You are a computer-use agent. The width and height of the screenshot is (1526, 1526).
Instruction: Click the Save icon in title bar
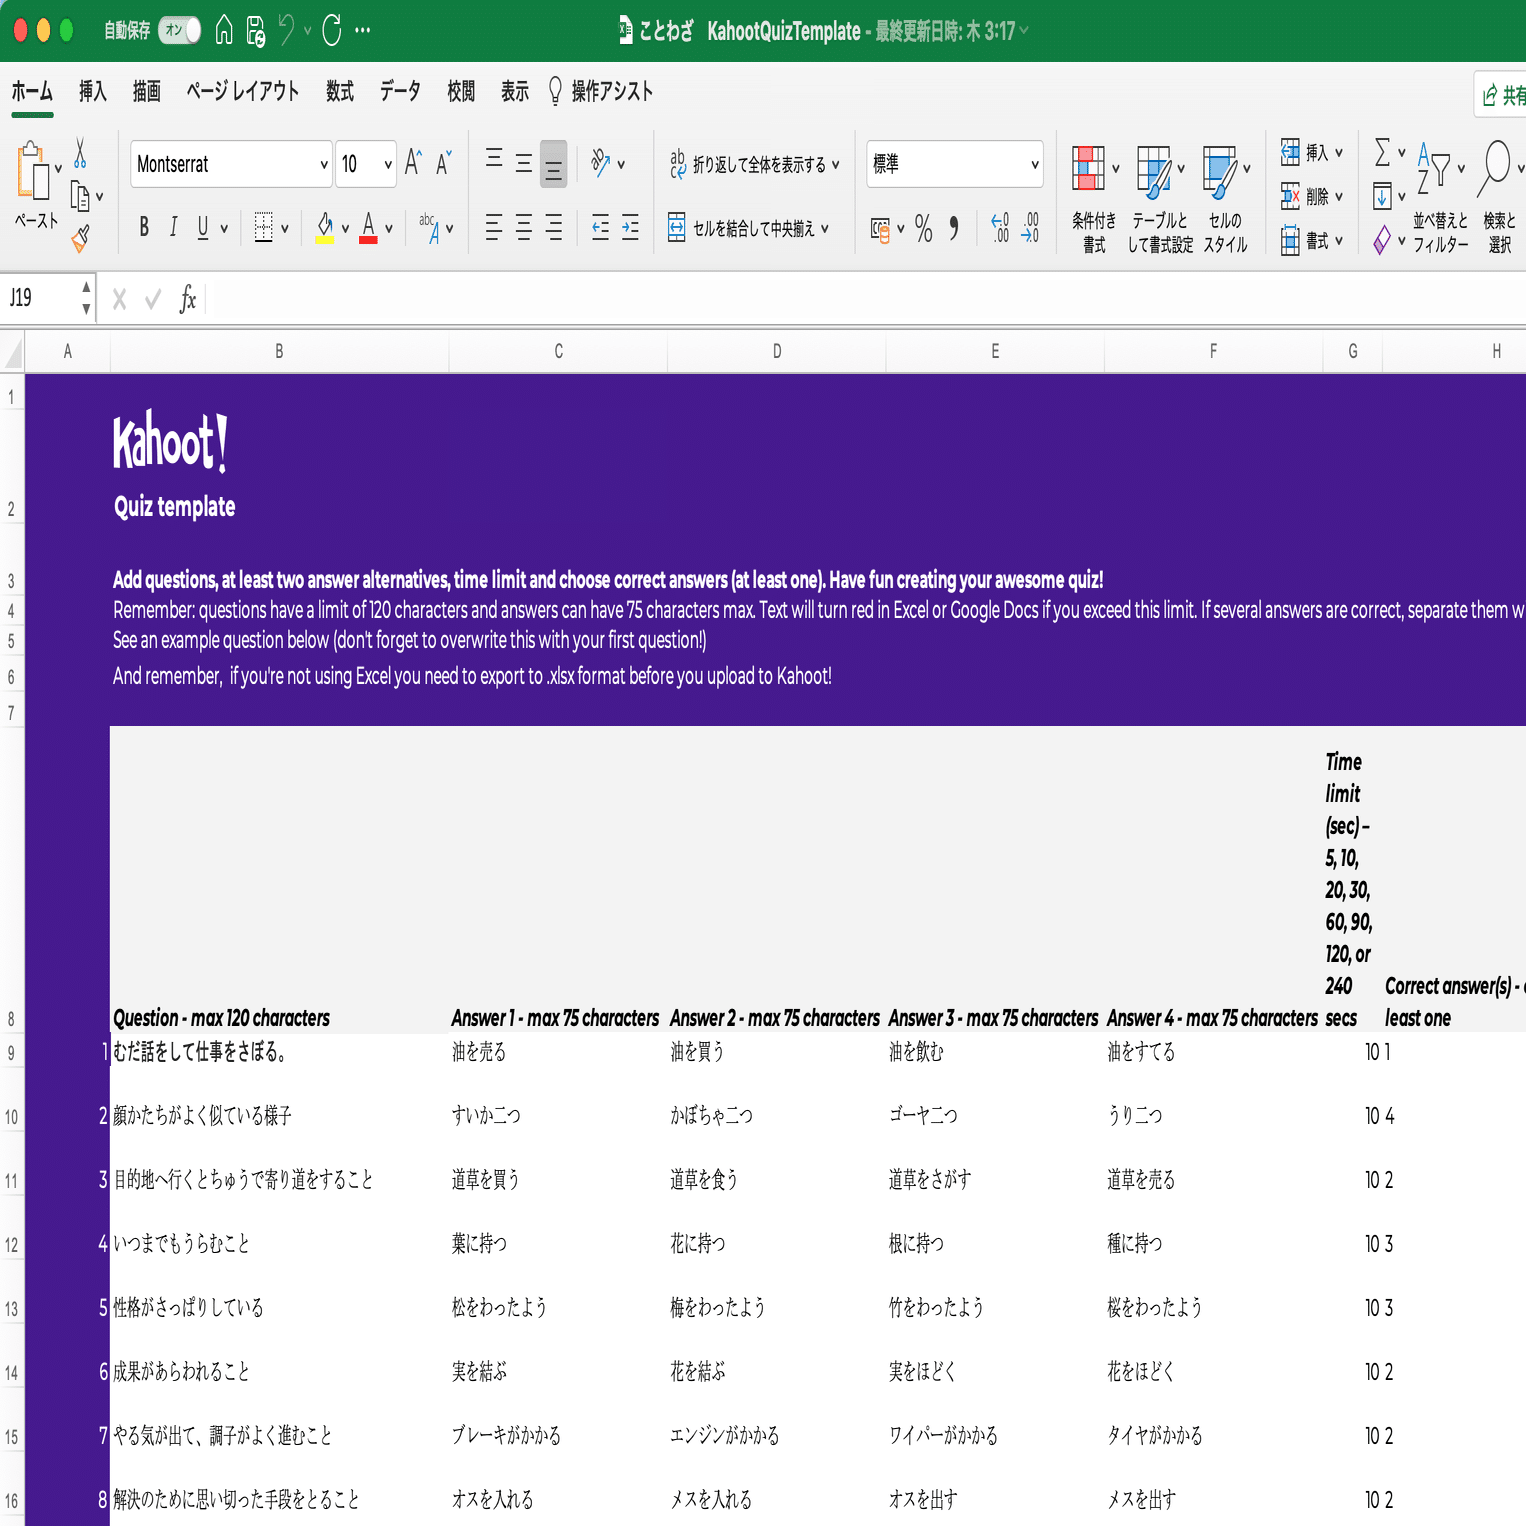[x=256, y=31]
